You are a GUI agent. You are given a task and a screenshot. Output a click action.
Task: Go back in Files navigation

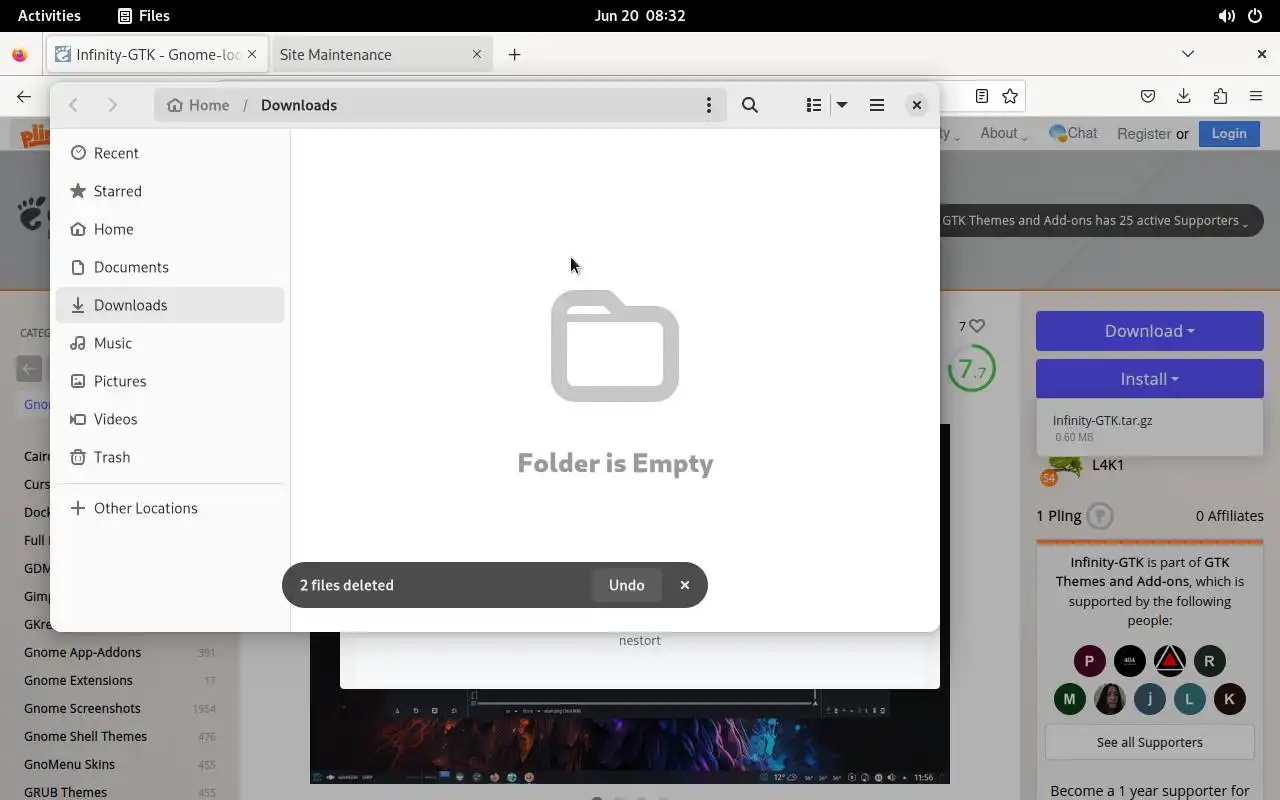73,105
